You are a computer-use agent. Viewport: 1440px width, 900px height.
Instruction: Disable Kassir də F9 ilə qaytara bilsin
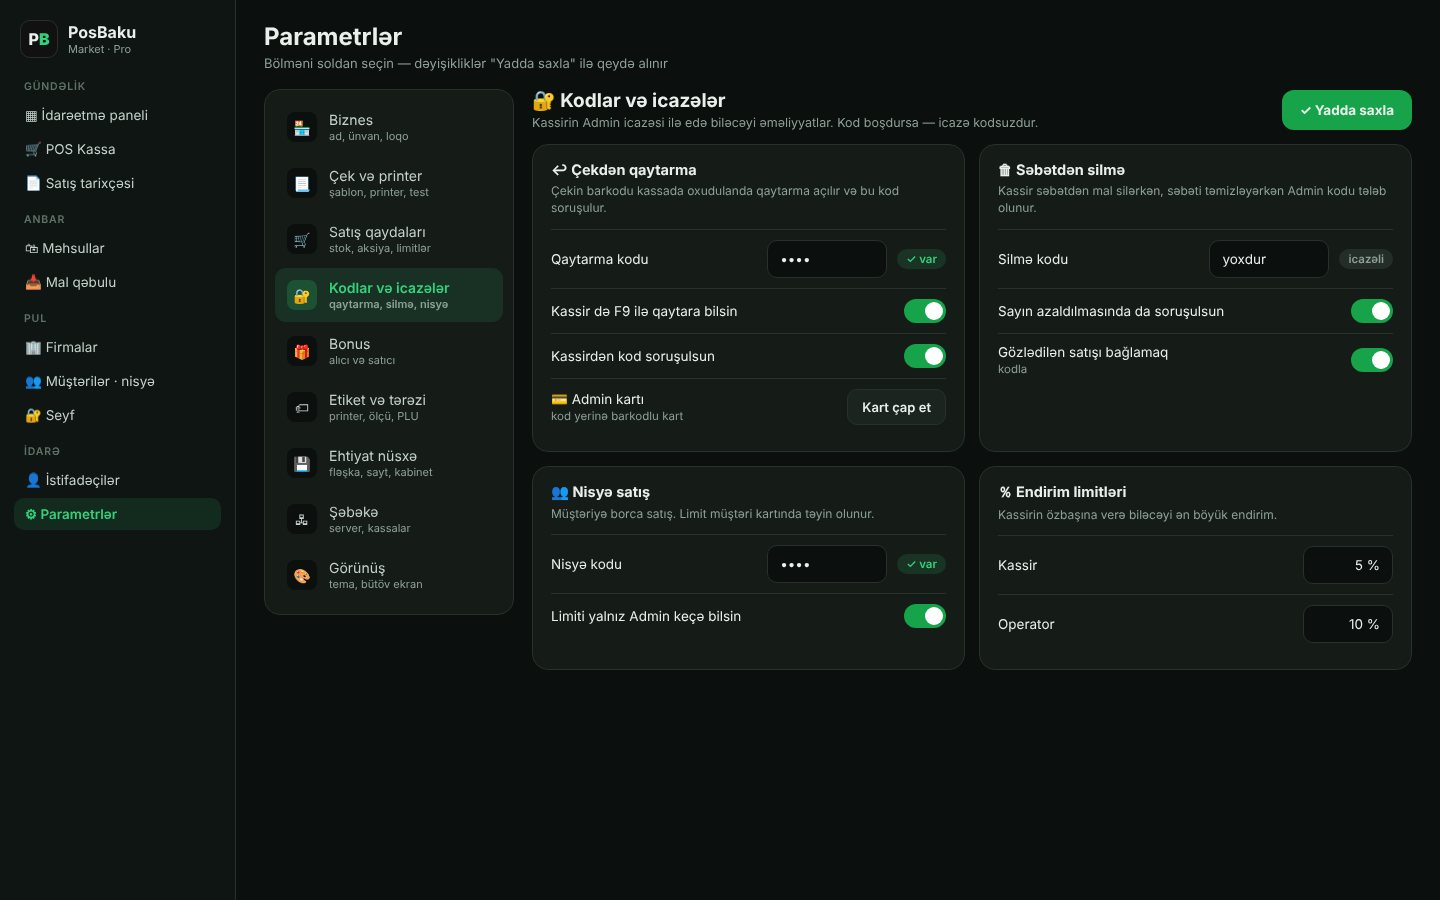click(925, 311)
